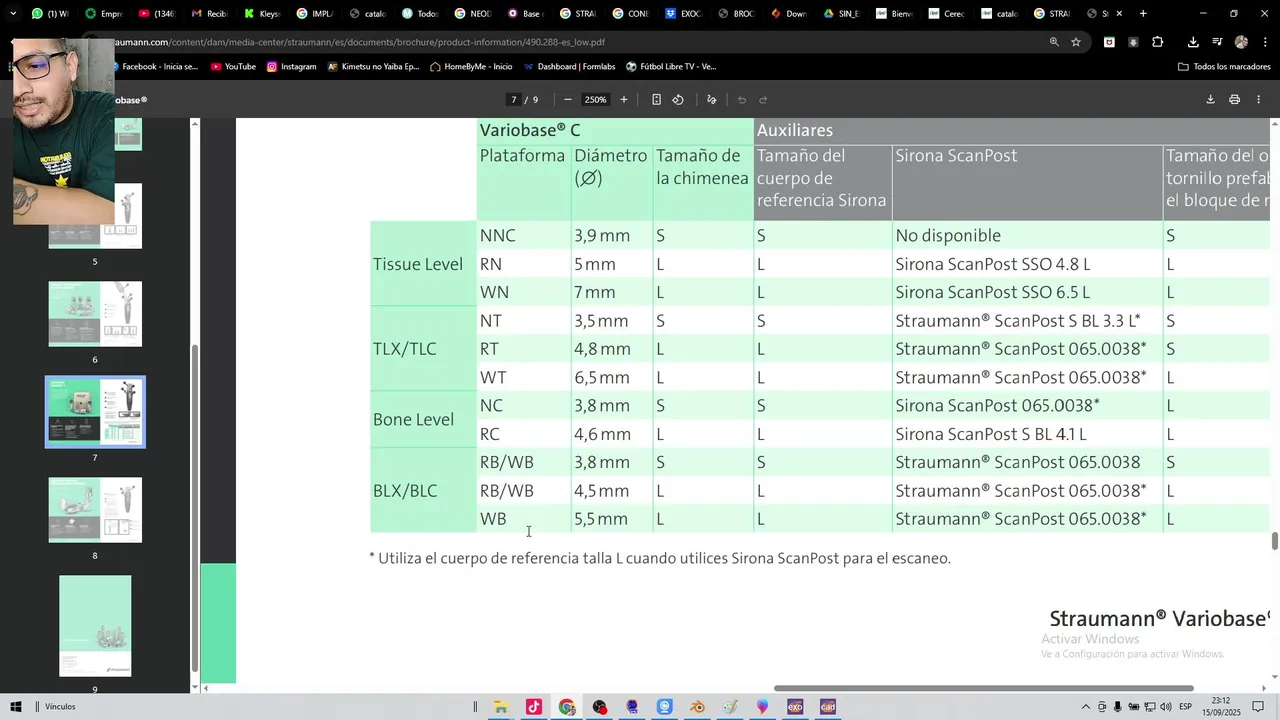Launch the cad app in taskbar
The height and width of the screenshot is (720, 1280).
click(828, 707)
